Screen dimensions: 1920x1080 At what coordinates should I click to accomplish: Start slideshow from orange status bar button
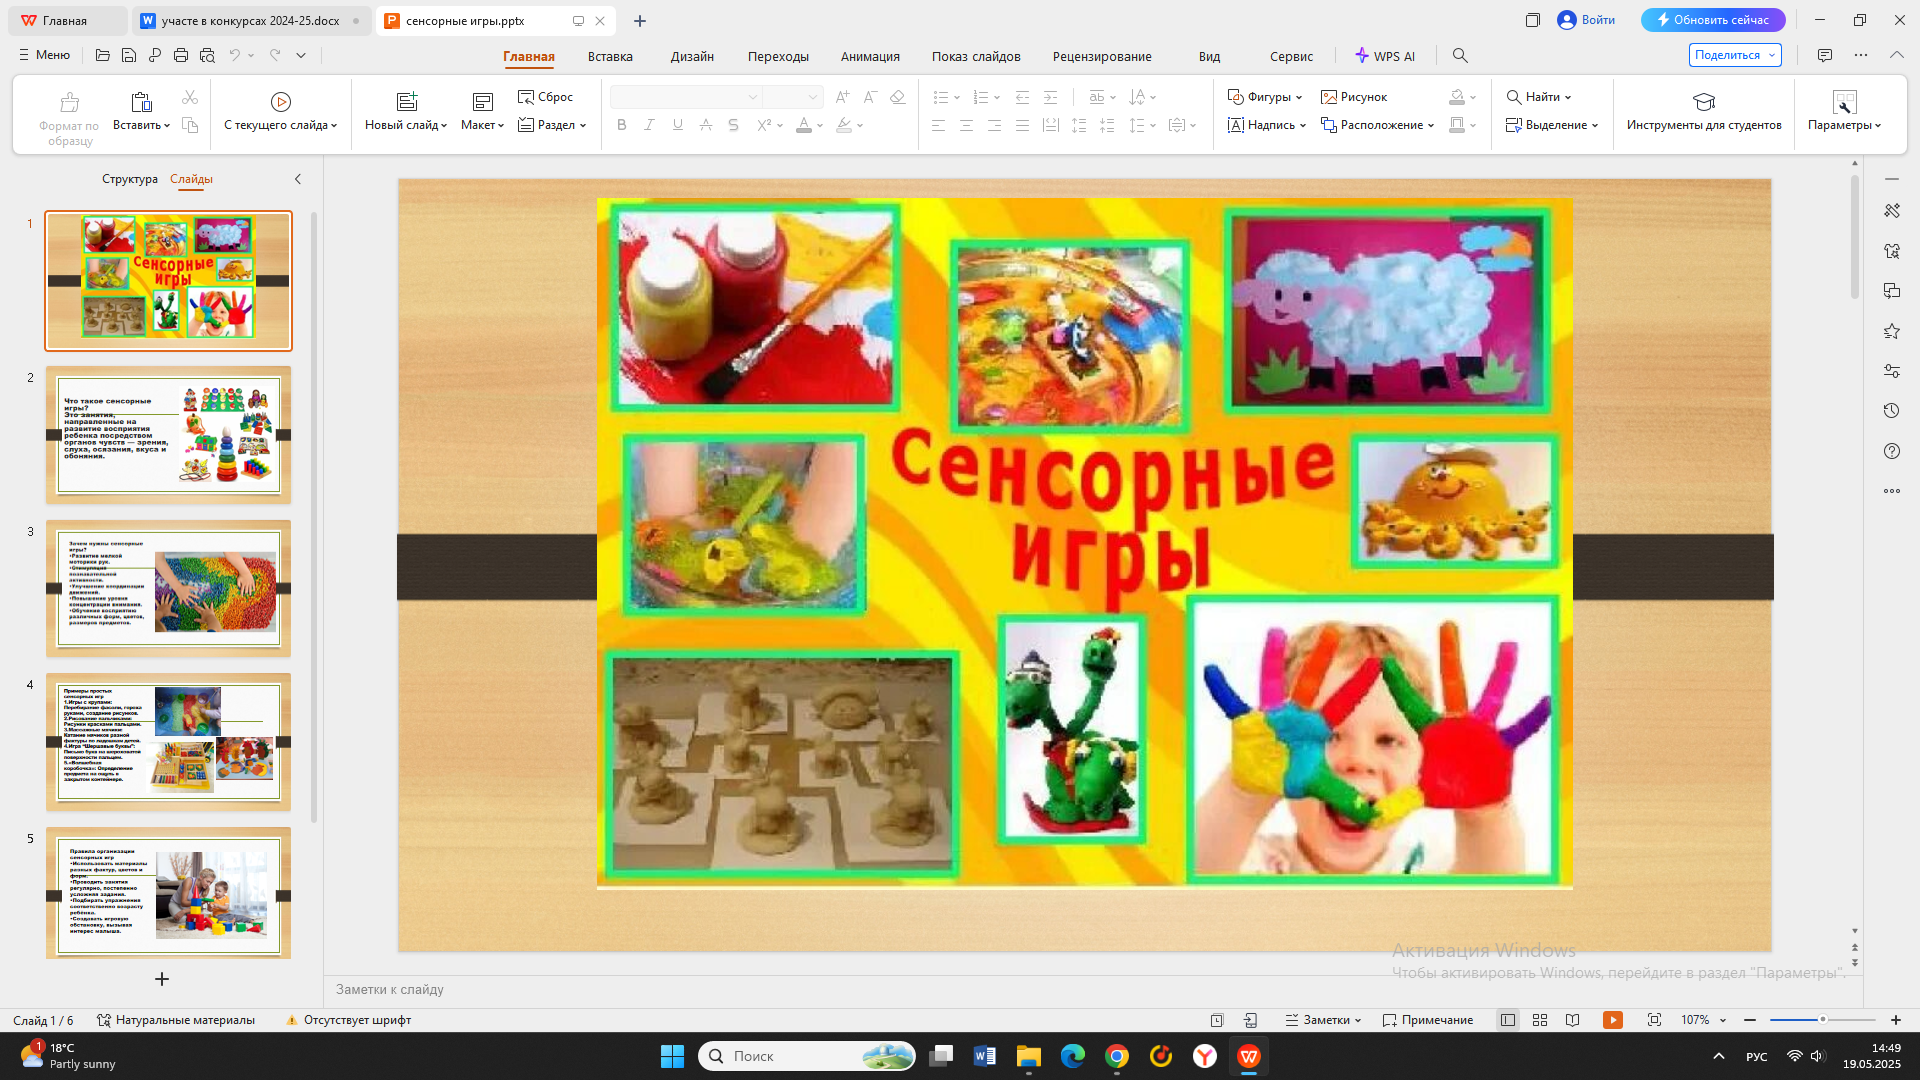tap(1612, 1020)
